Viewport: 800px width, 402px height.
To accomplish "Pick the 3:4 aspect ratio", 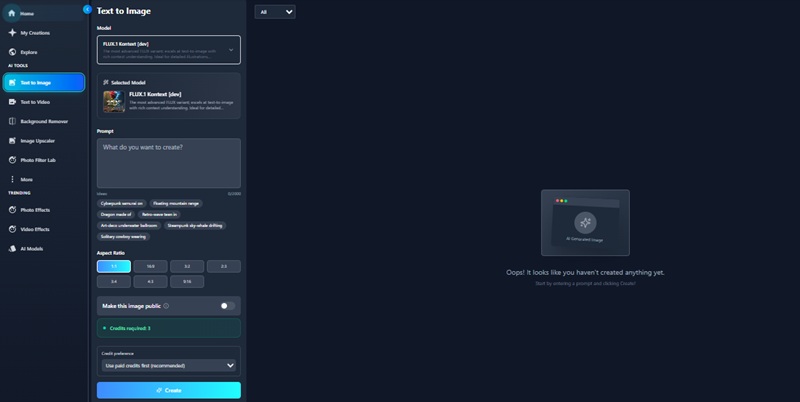I will pos(114,282).
